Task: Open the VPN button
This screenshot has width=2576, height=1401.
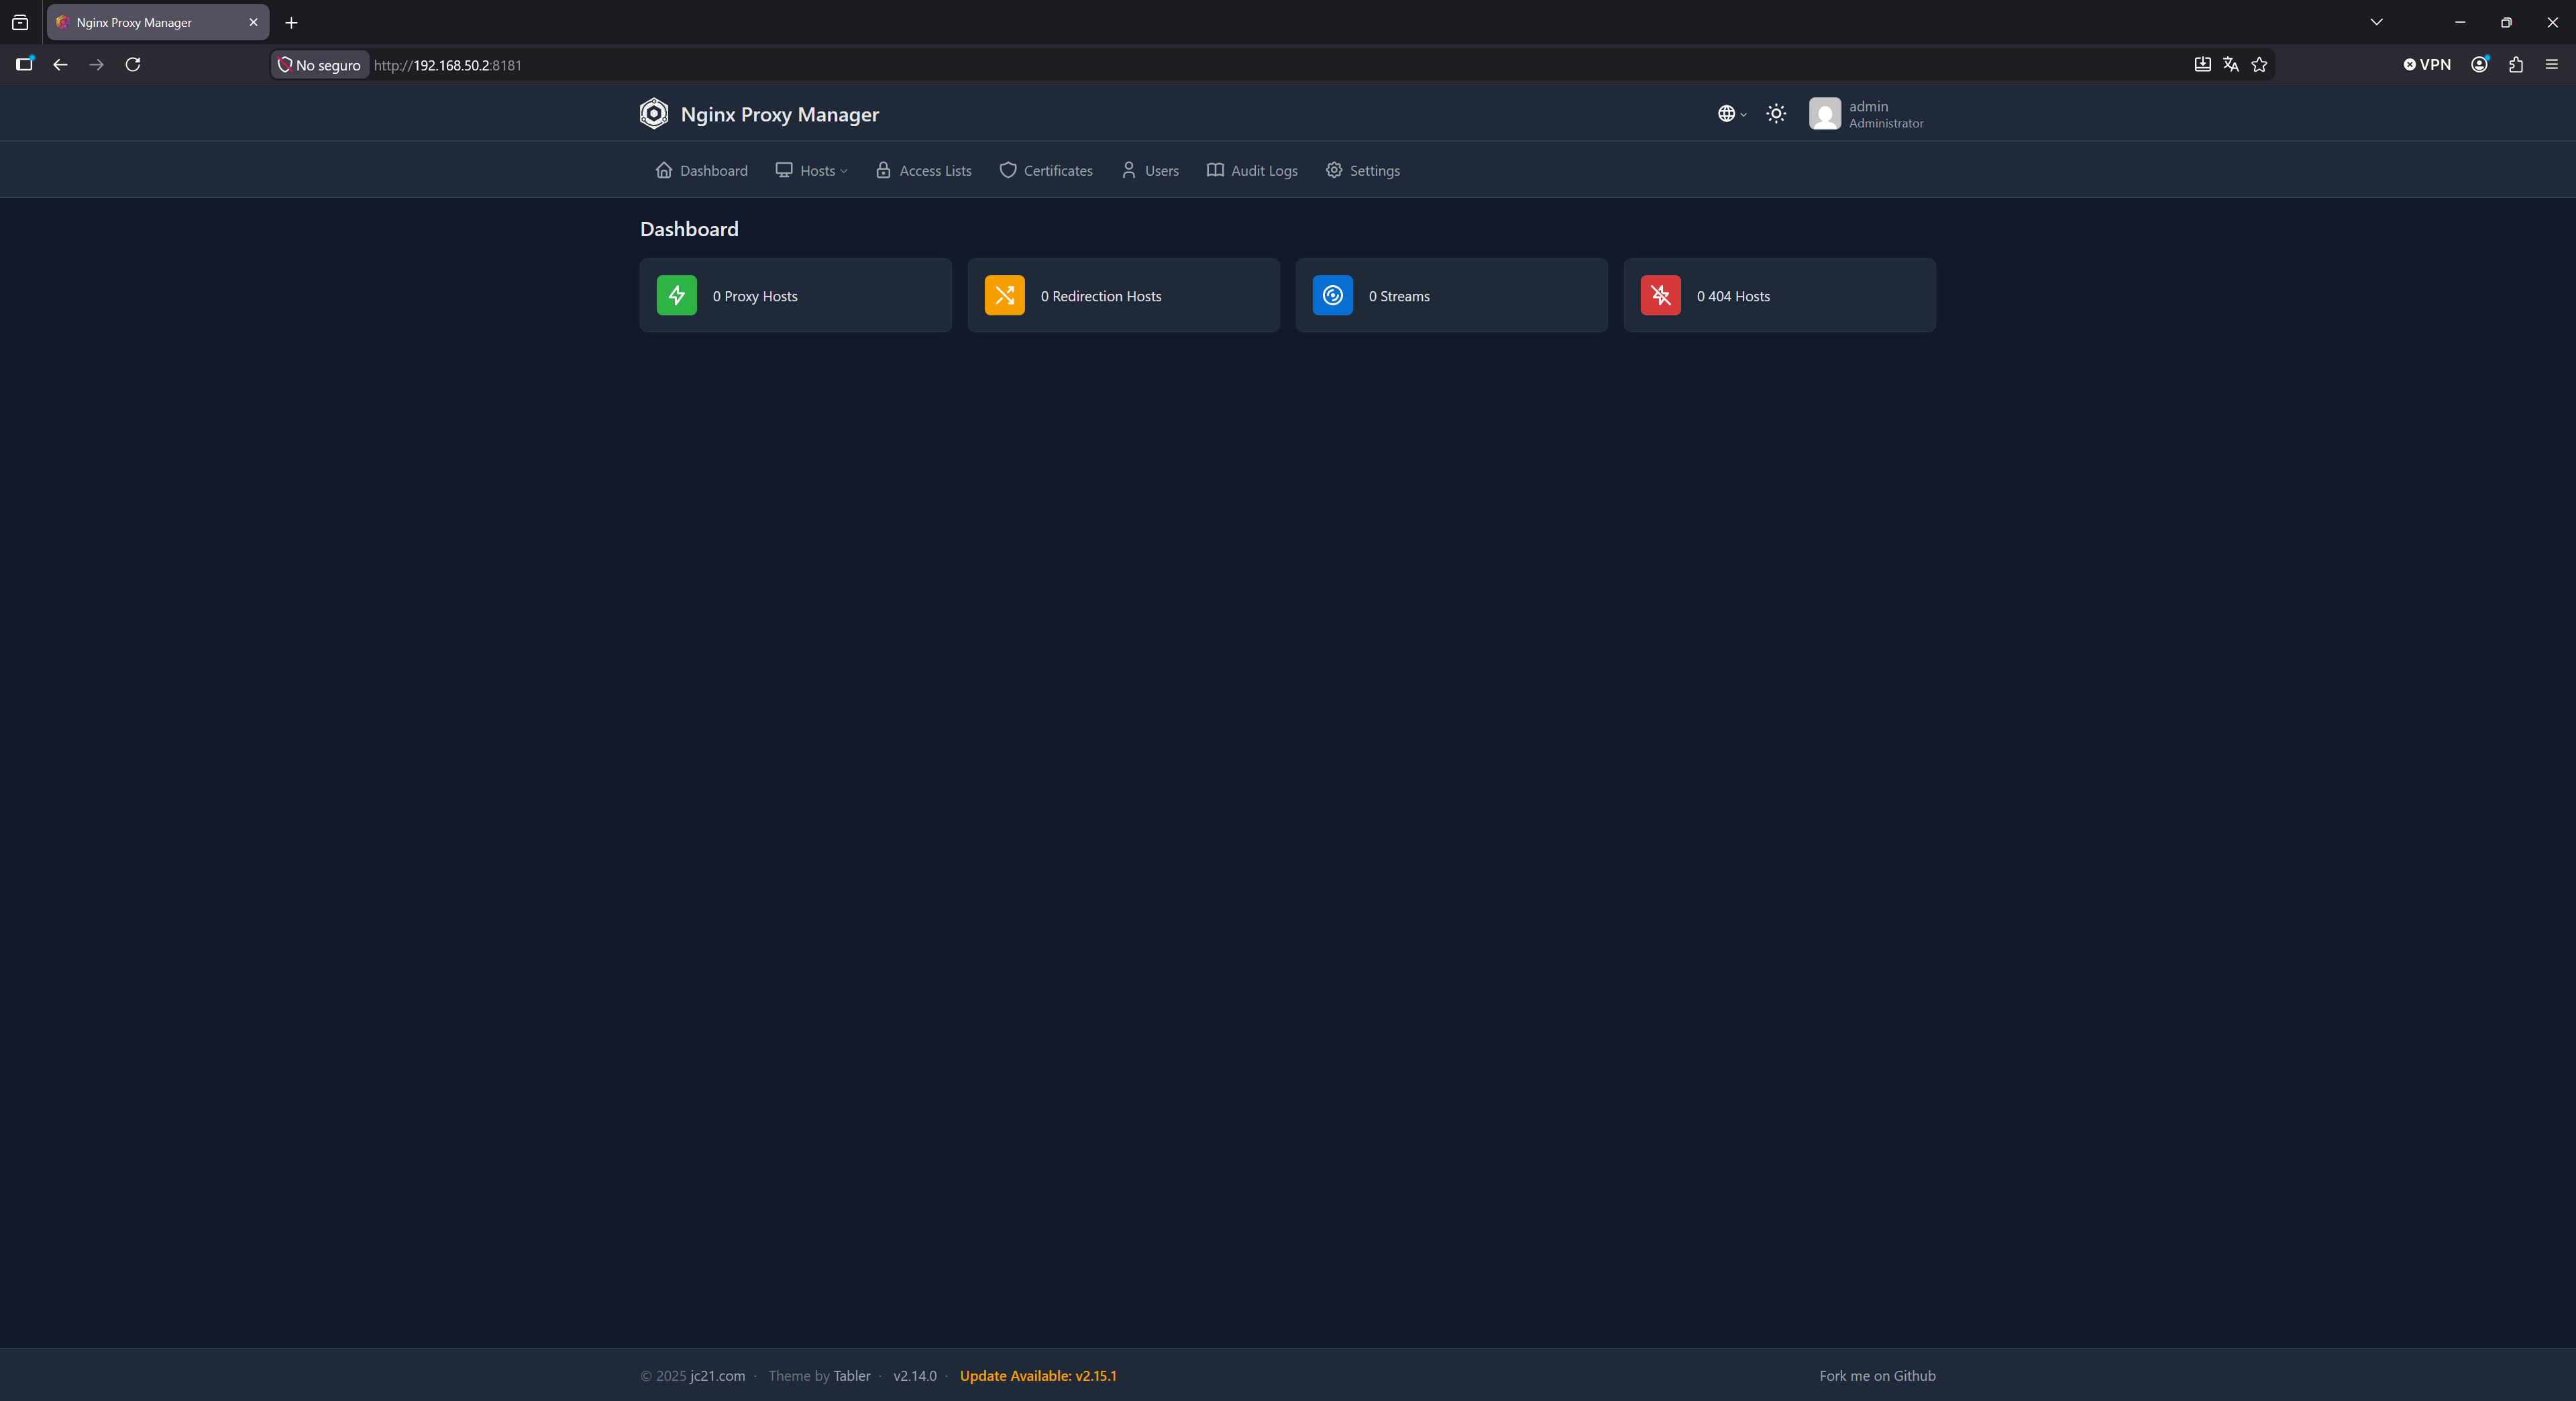Action: click(2427, 64)
